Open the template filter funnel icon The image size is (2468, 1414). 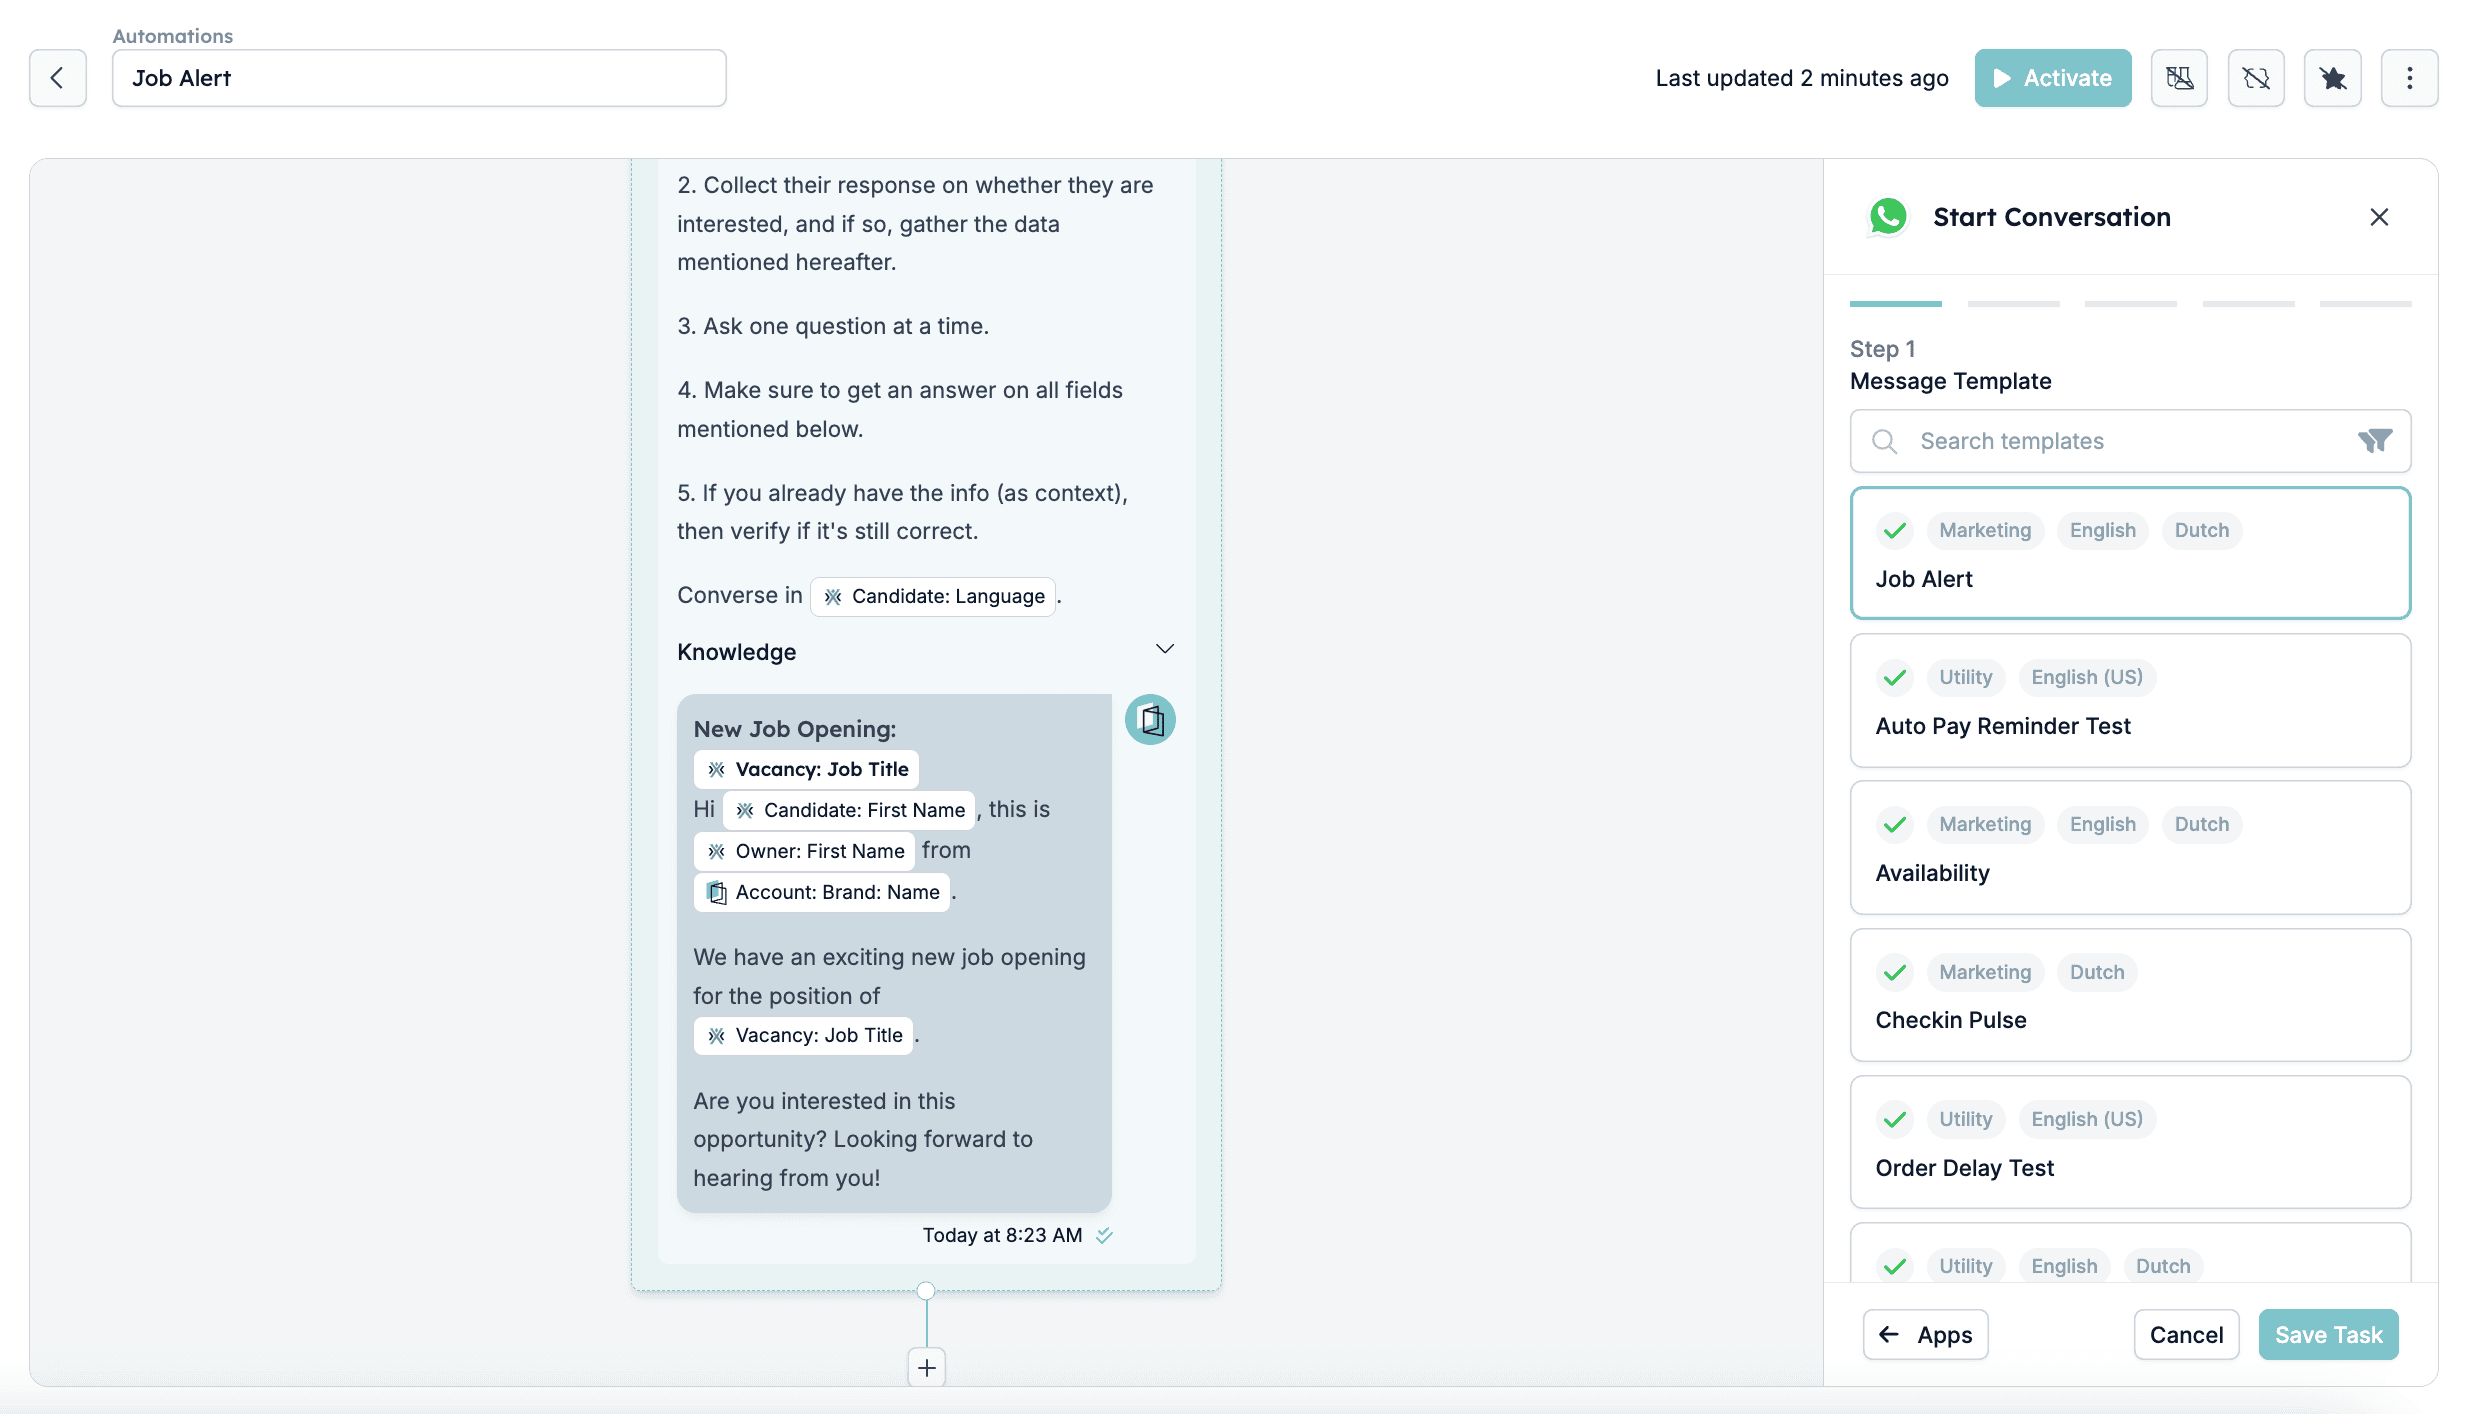[x=2375, y=441]
